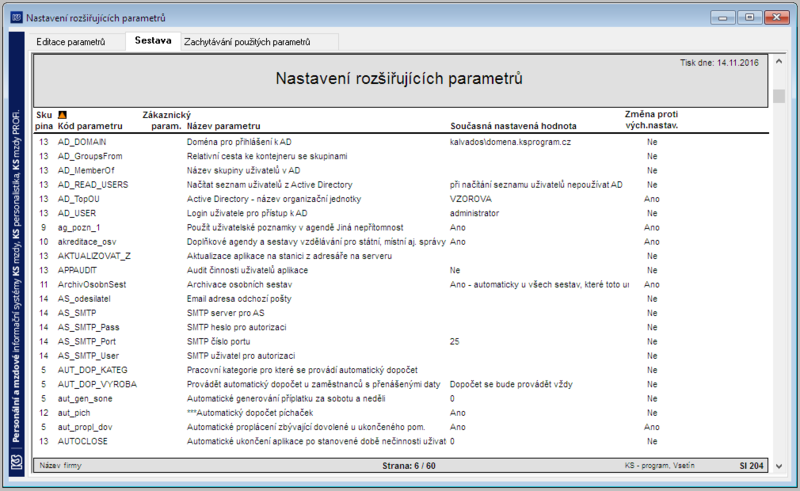Click value kalvados\domena.ksprogram.cz

pyautogui.click(x=510, y=142)
